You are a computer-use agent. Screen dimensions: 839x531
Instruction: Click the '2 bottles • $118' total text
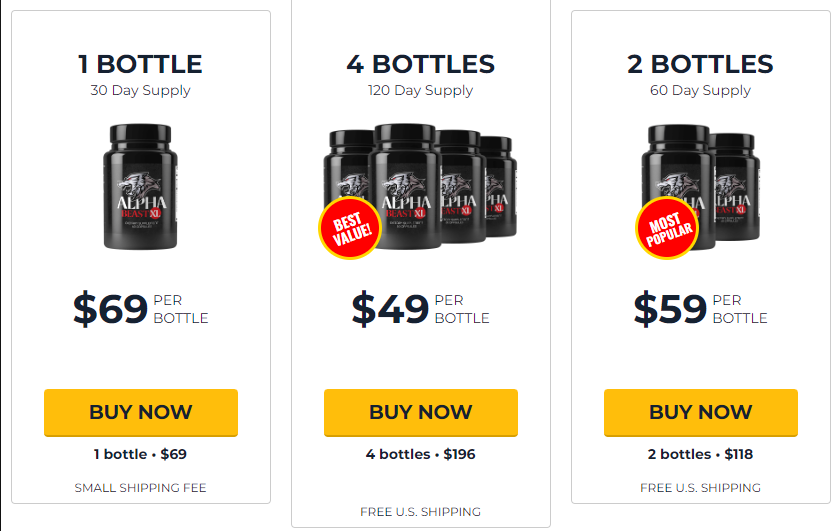(700, 454)
